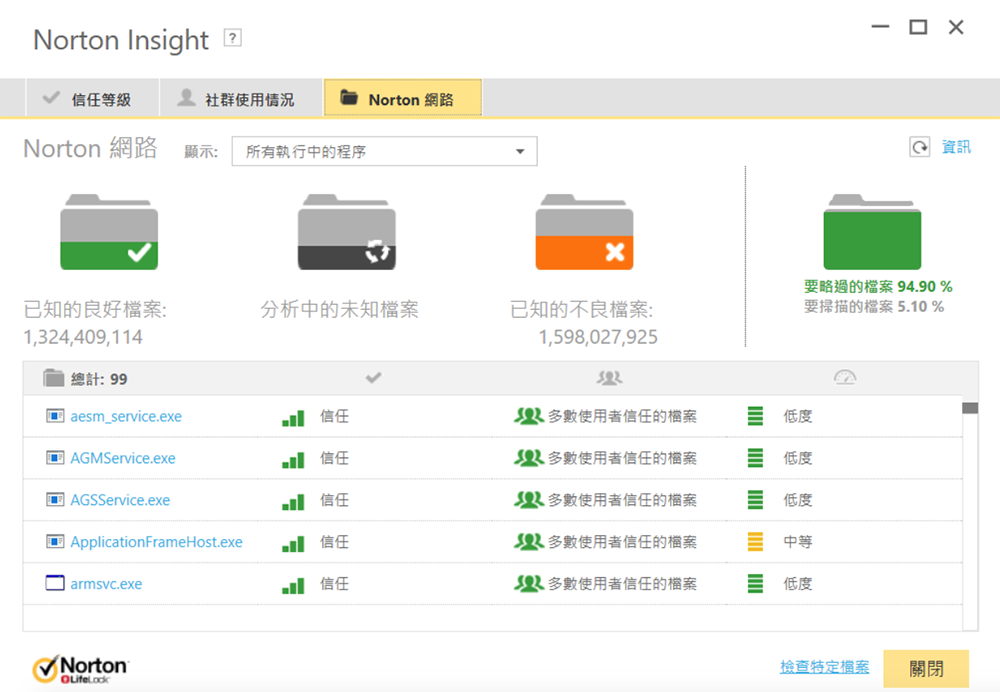Maximize the Norton Insight window
The image size is (1000, 692).
[918, 27]
